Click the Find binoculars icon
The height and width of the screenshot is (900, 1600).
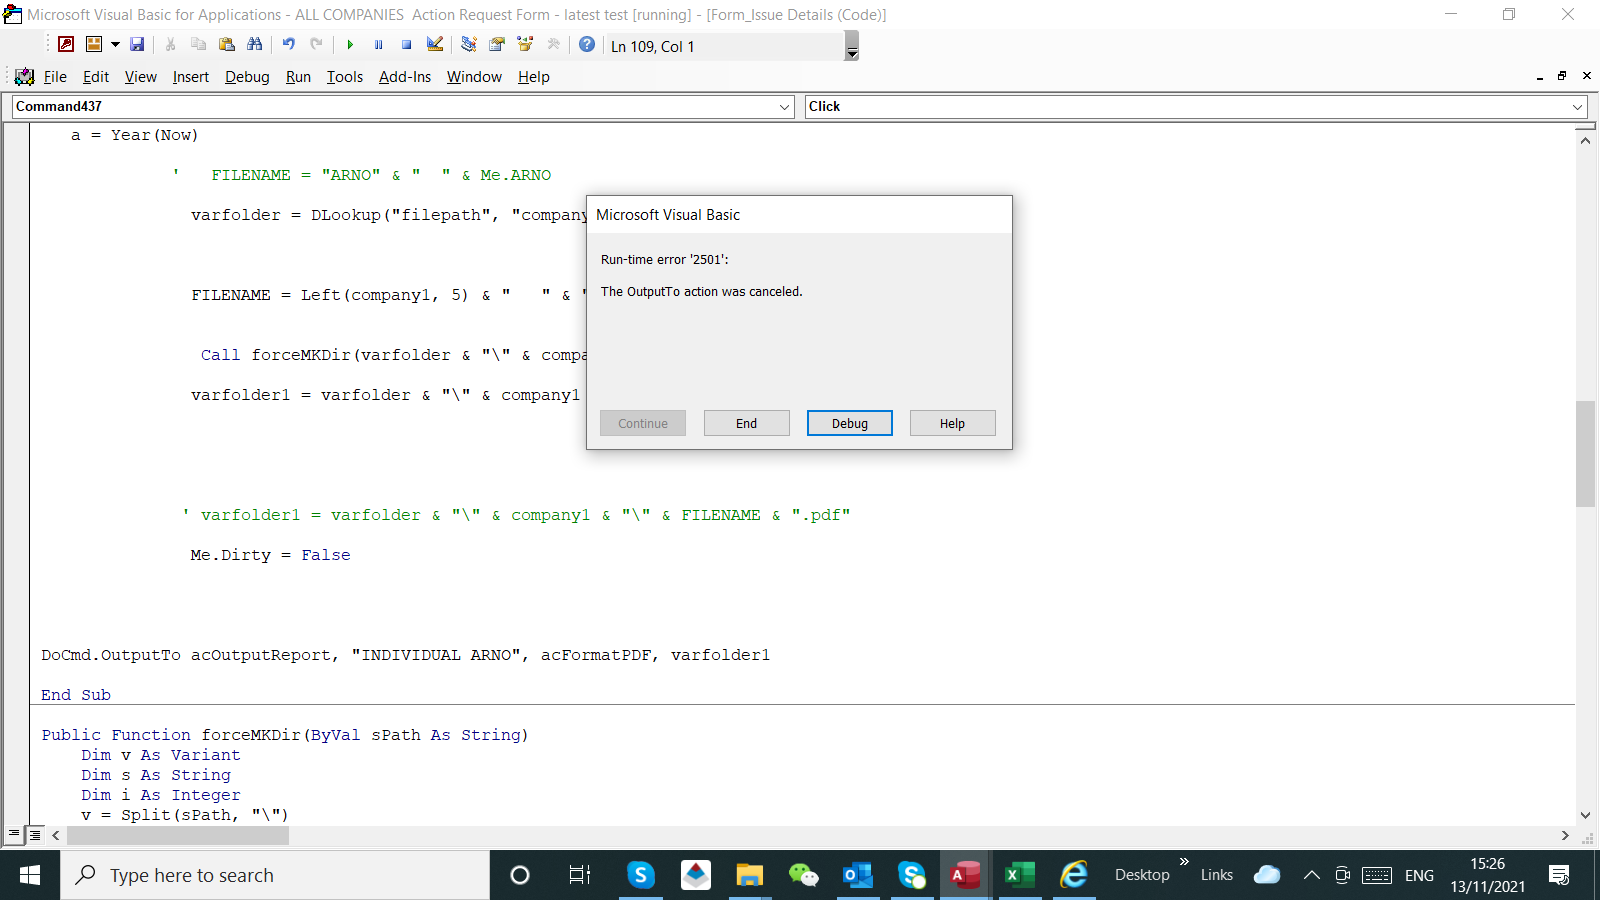(x=255, y=45)
